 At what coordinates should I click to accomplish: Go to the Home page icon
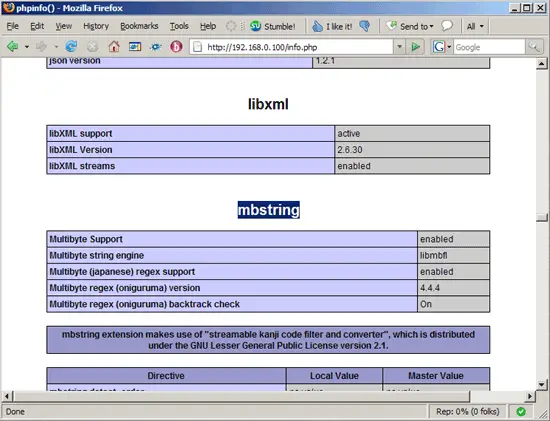[x=114, y=46]
